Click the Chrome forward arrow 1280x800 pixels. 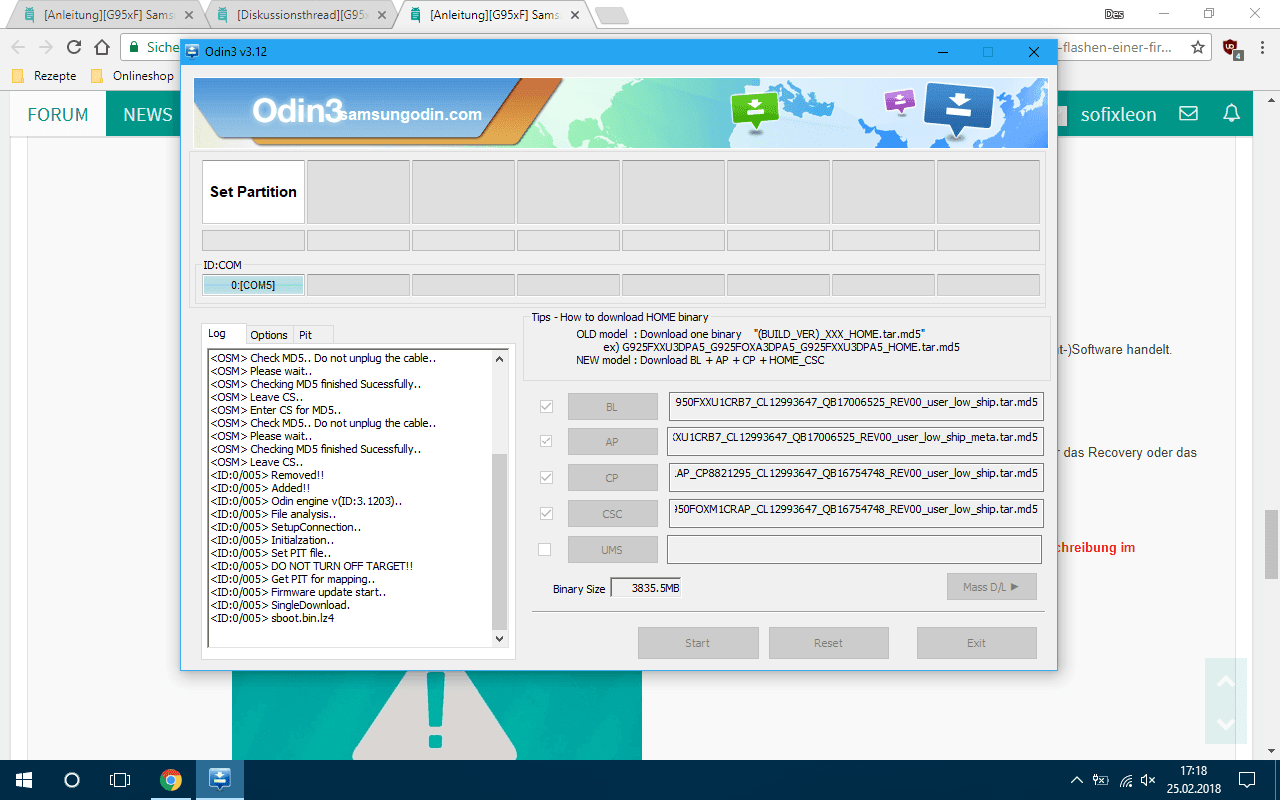(46, 47)
